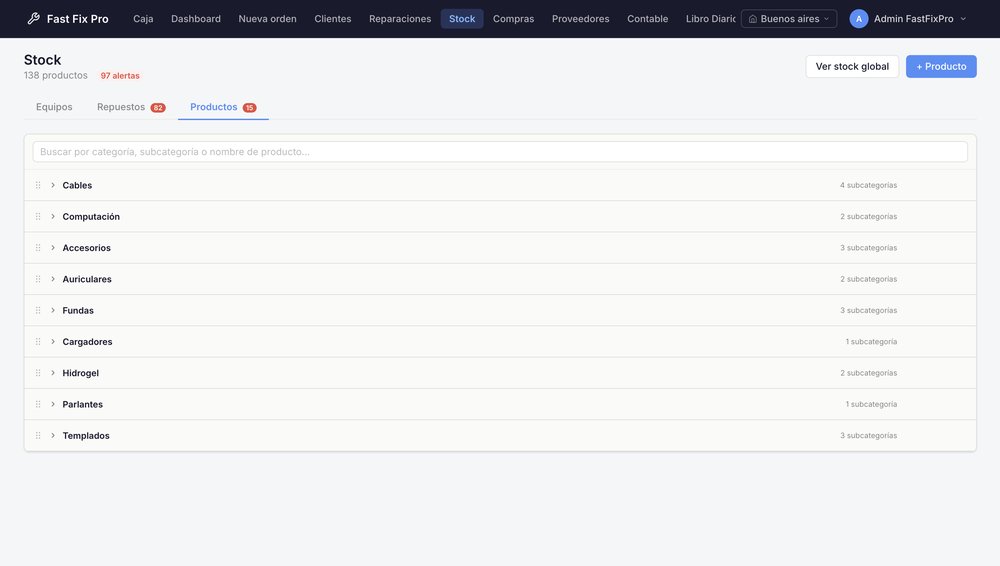Switch to the Equipos tab
This screenshot has width=1000, height=566.
54,107
